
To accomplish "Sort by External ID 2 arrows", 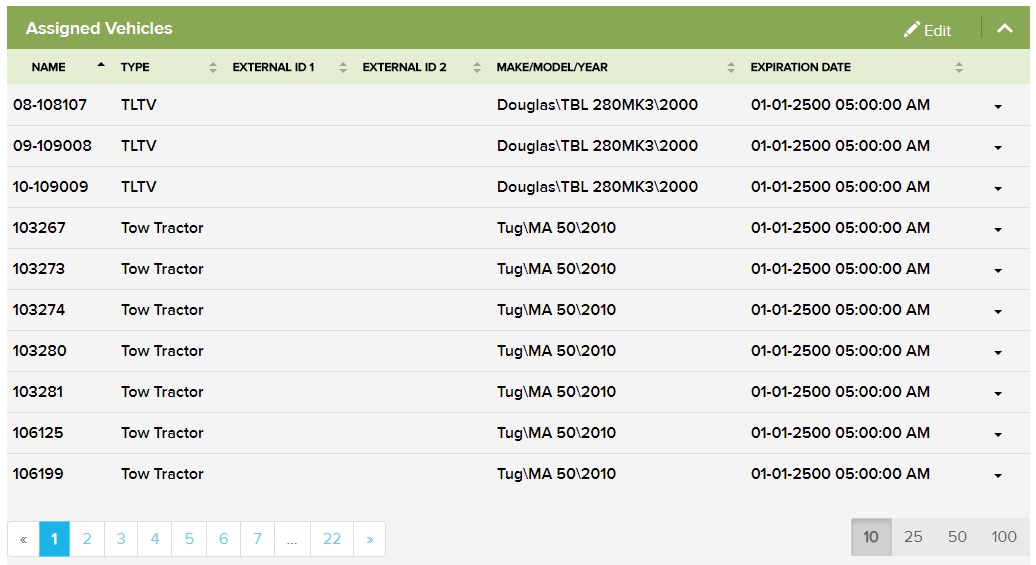I will pyautogui.click(x=477, y=68).
